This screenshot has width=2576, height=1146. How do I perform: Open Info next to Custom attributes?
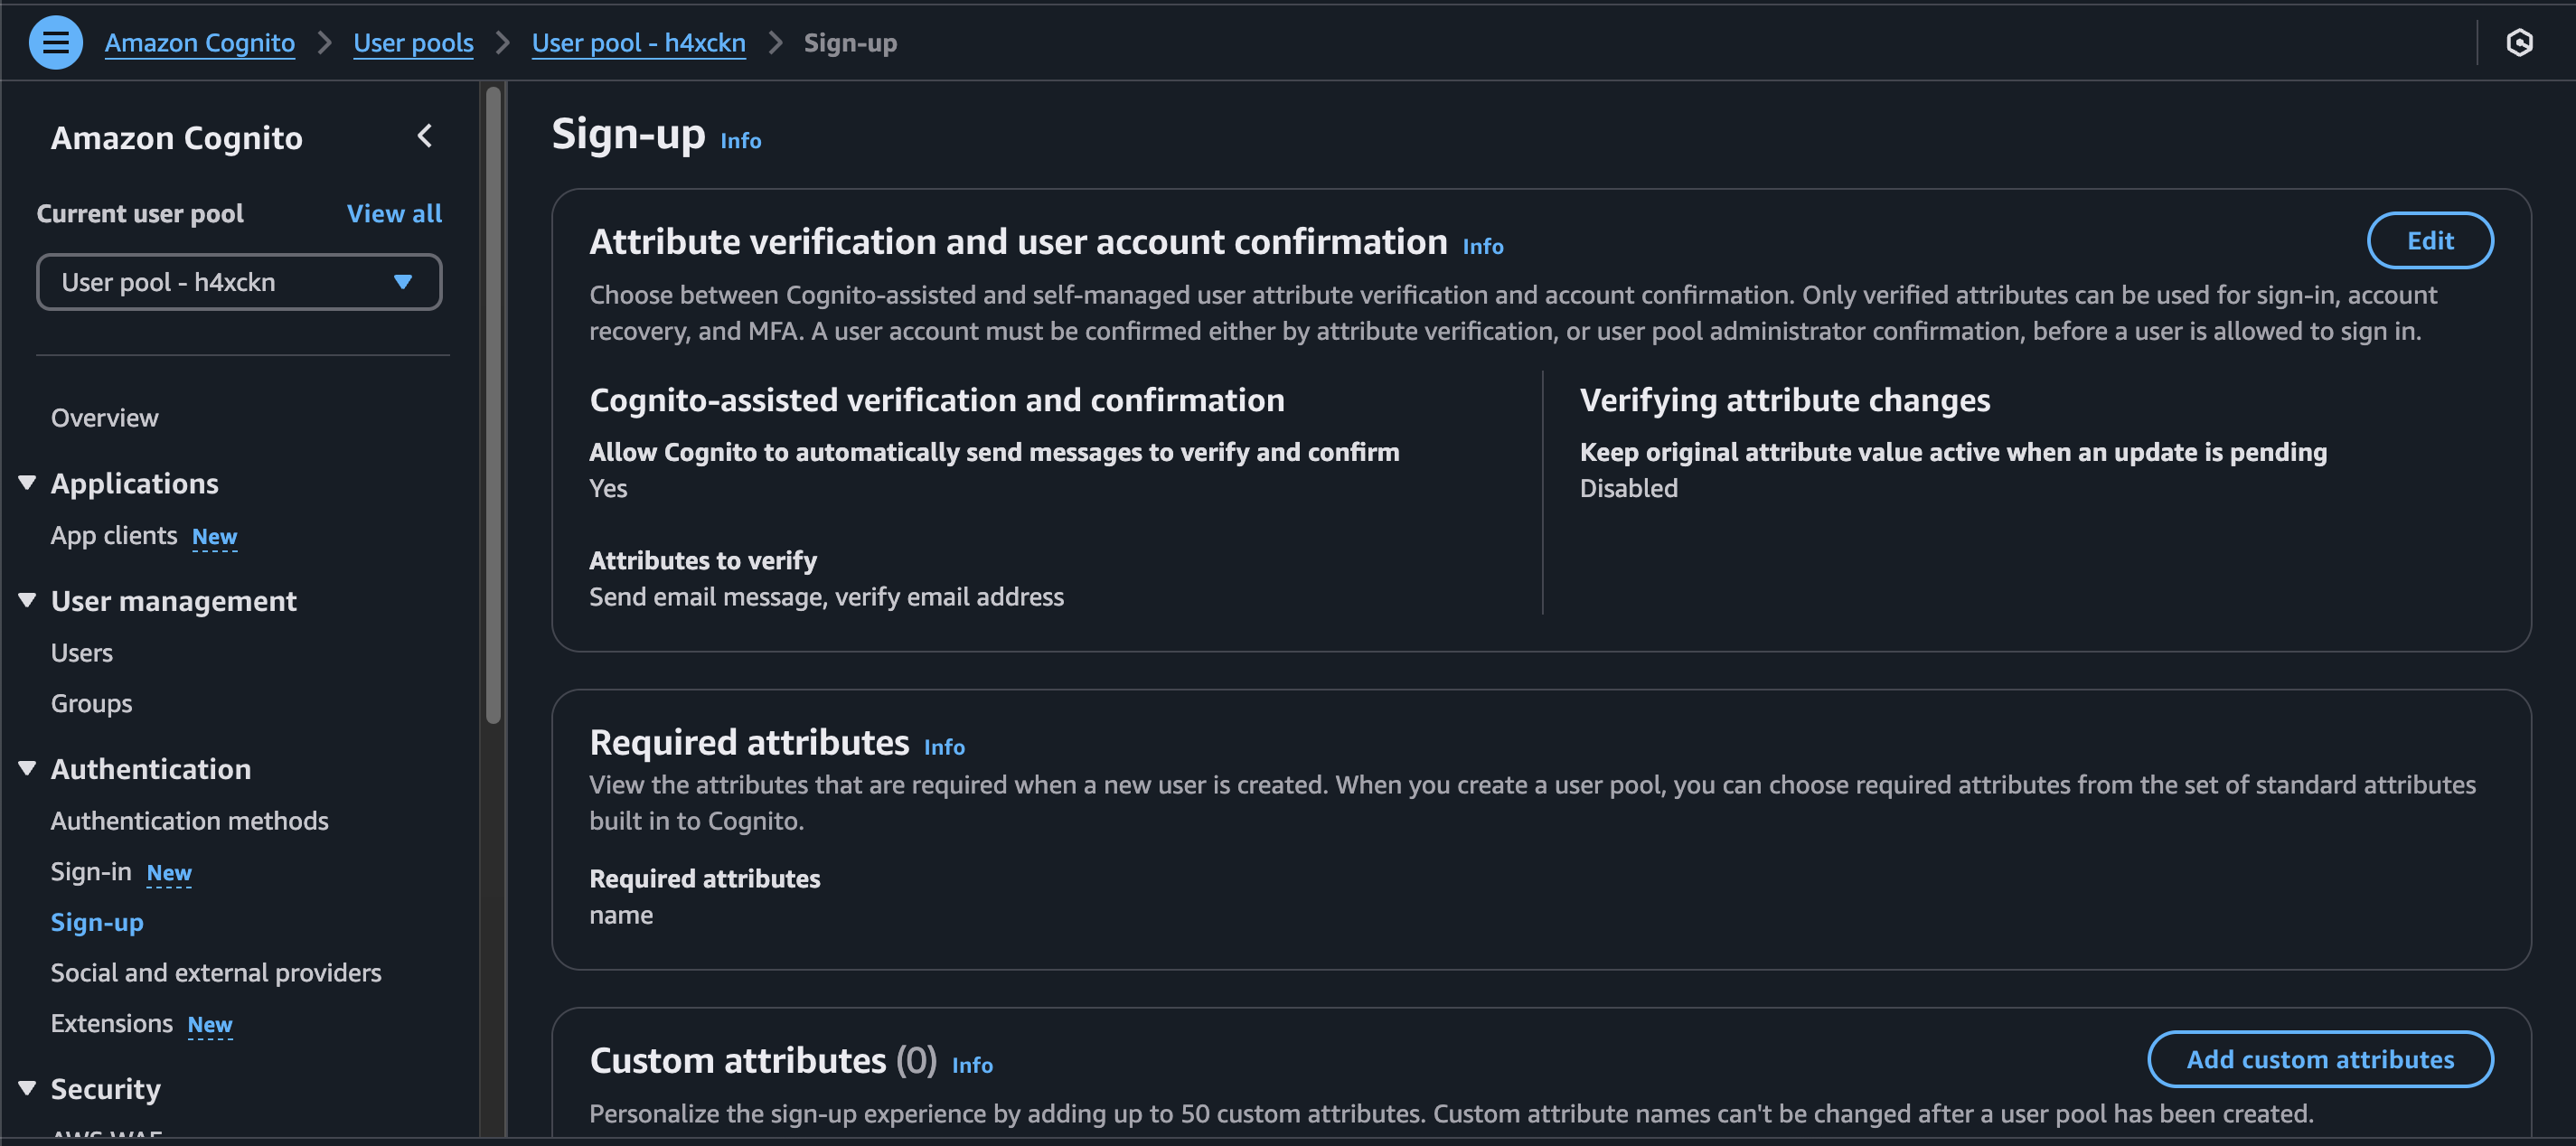(x=971, y=1065)
